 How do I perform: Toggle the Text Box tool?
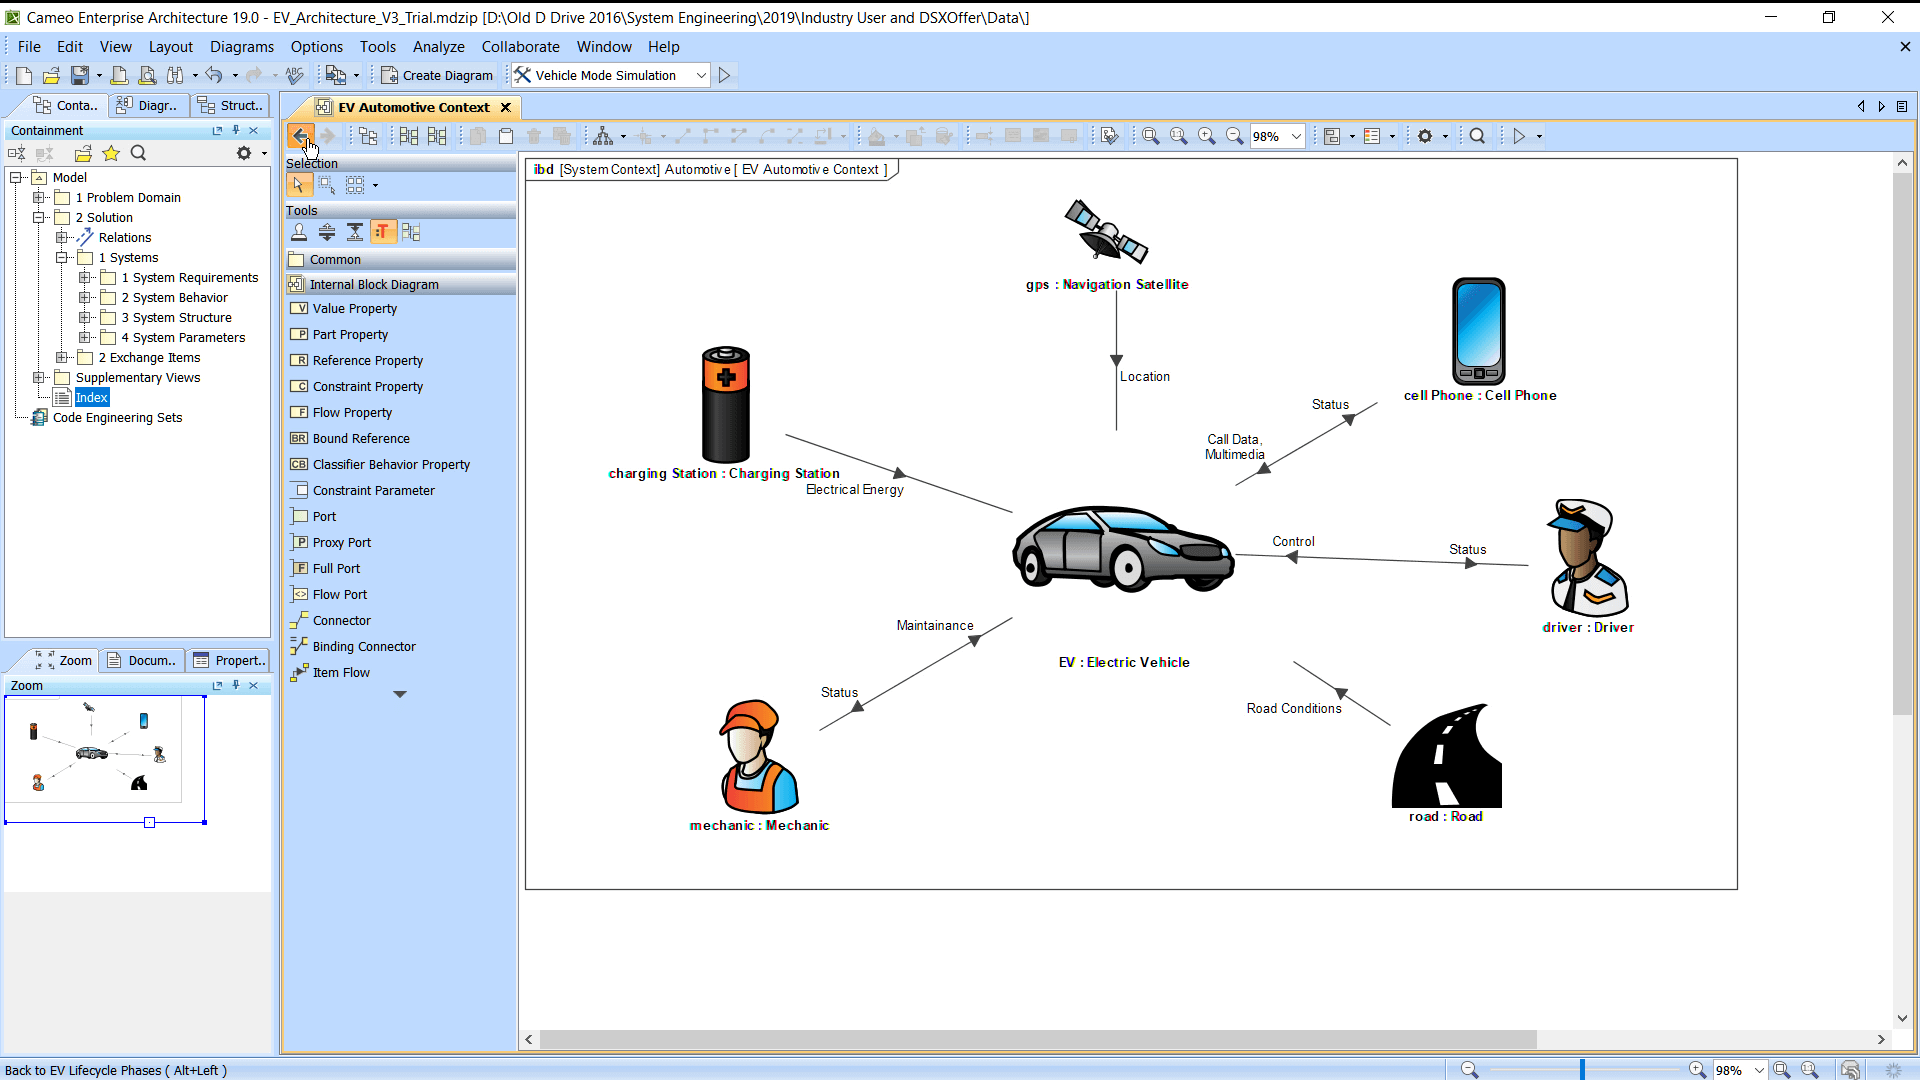(x=383, y=232)
